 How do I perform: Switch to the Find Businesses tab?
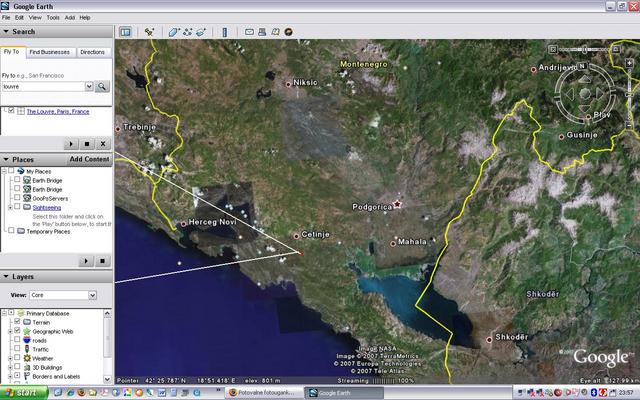click(x=49, y=52)
